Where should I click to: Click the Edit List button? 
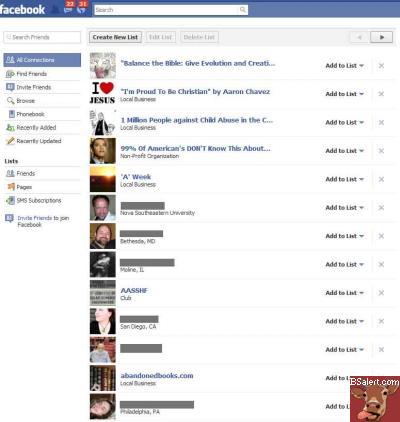(x=160, y=37)
